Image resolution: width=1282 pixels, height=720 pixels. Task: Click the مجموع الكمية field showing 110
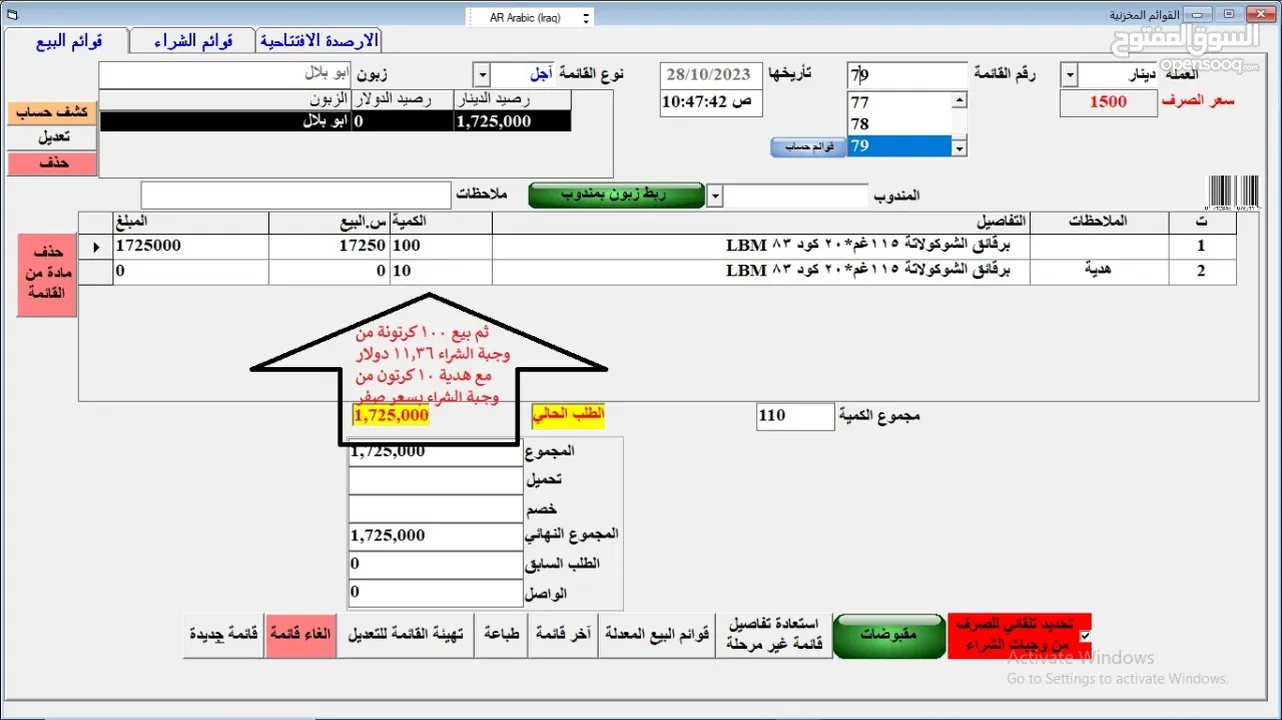795,416
